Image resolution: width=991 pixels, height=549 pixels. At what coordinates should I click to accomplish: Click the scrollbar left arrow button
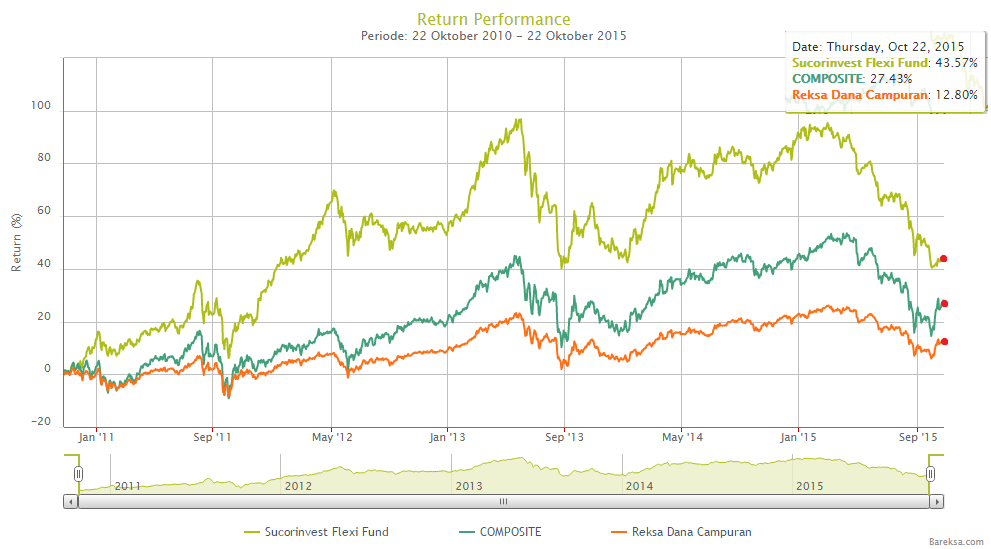[x=70, y=502]
